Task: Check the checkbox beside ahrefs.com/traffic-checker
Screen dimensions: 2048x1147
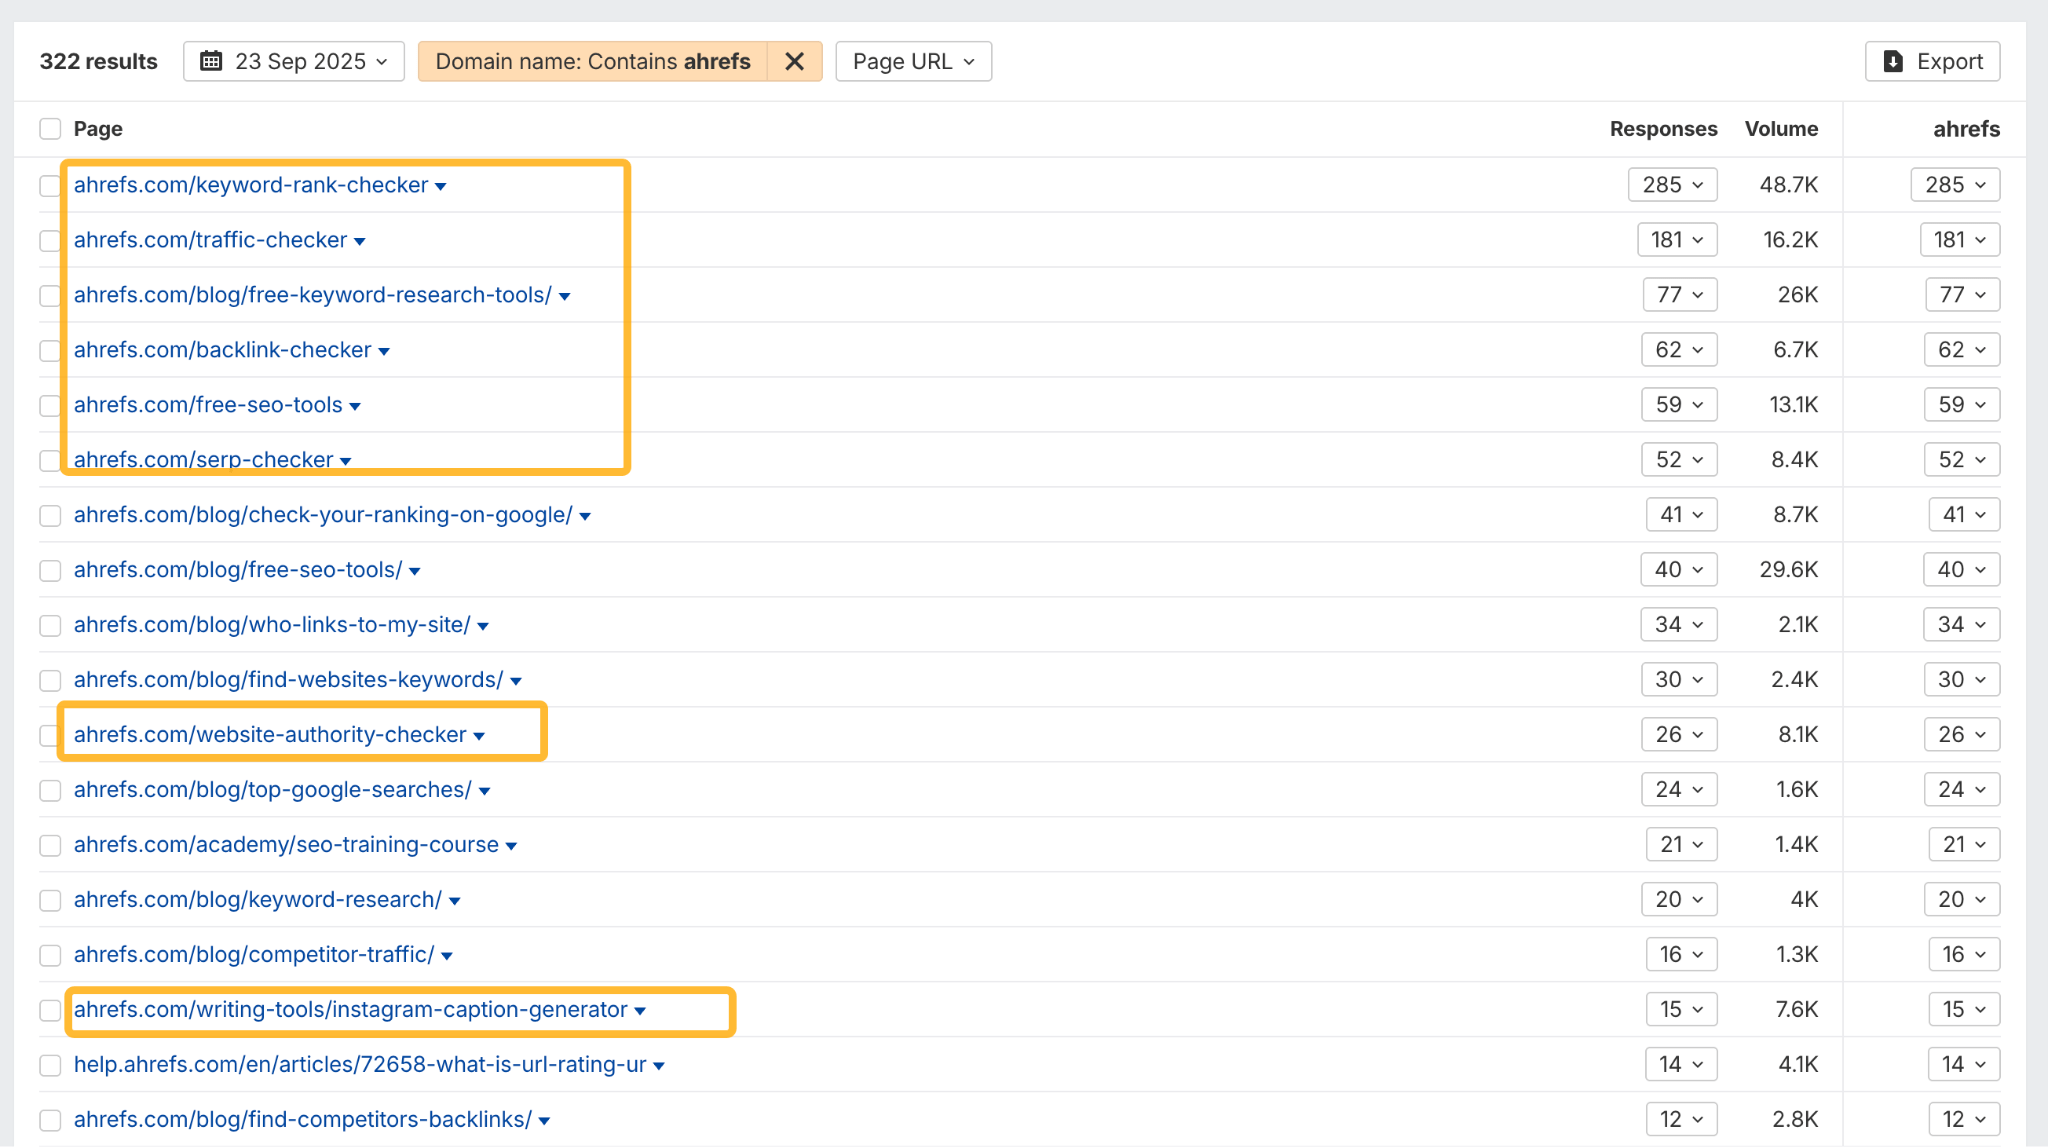Action: click(50, 240)
